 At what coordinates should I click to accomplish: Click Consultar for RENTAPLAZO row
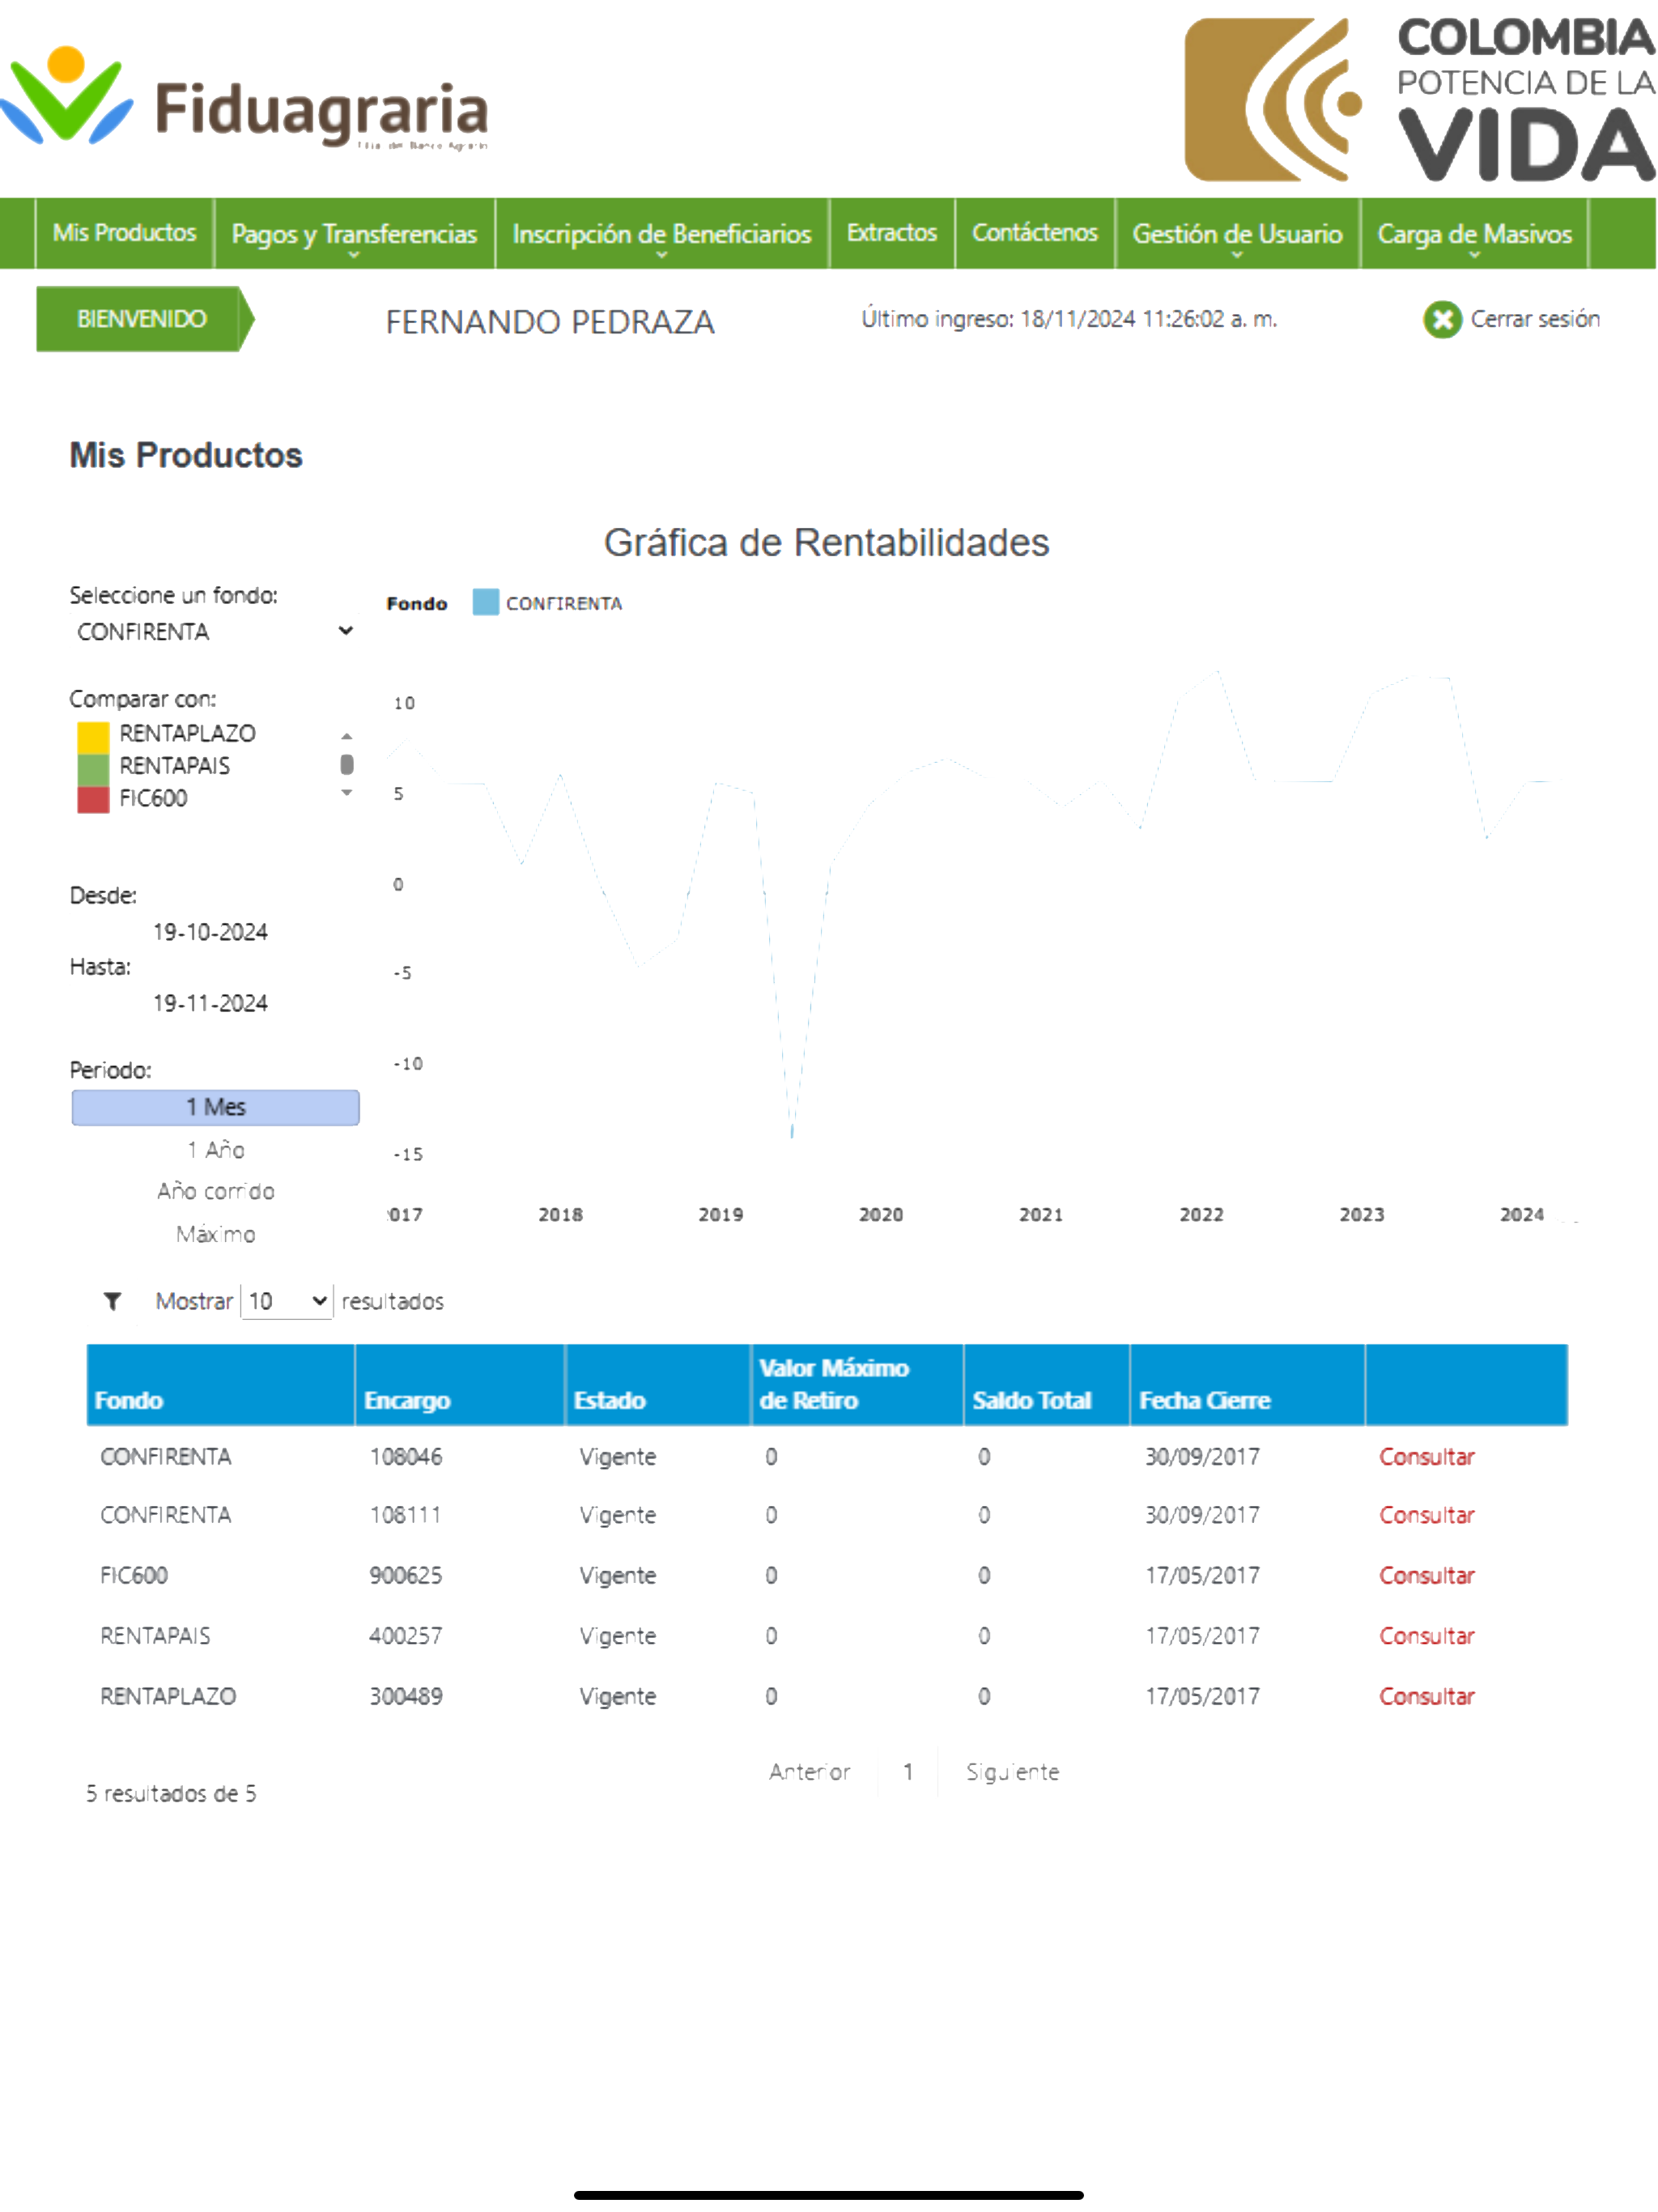click(x=1427, y=1696)
